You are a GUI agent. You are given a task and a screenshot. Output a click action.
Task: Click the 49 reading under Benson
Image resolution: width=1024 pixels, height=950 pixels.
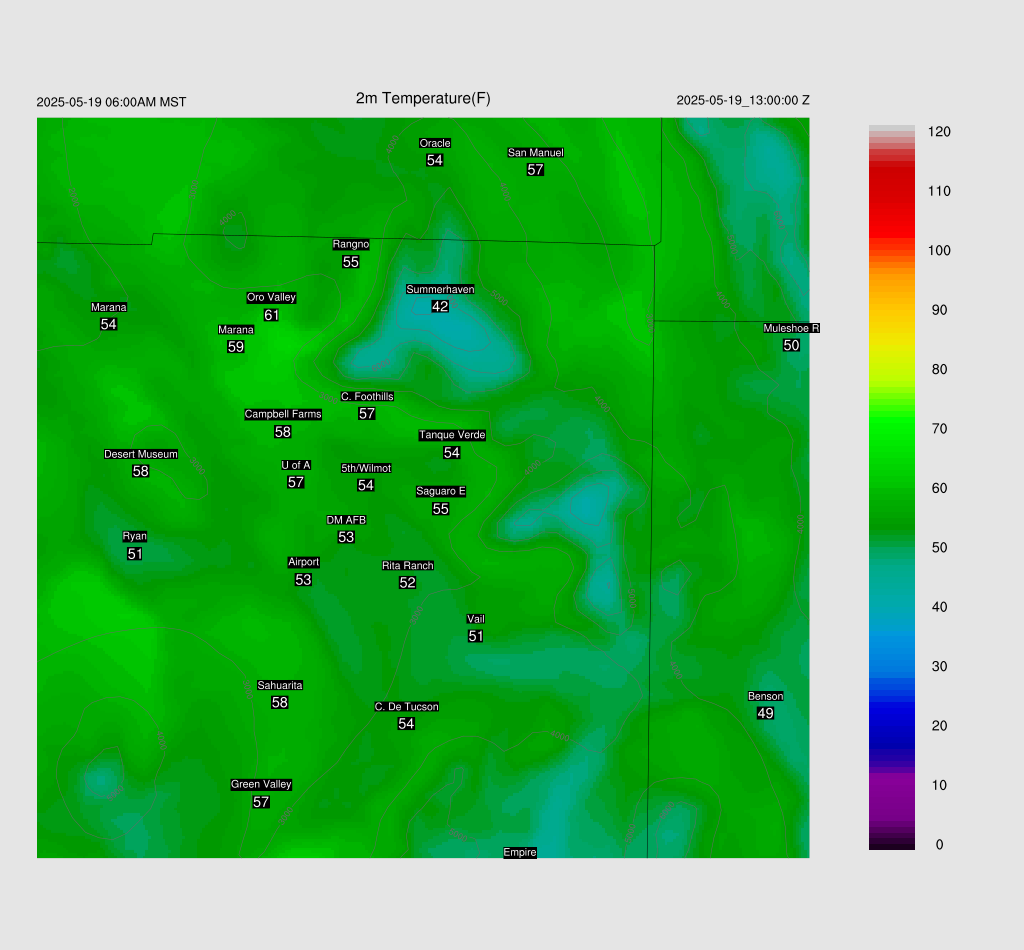[765, 714]
